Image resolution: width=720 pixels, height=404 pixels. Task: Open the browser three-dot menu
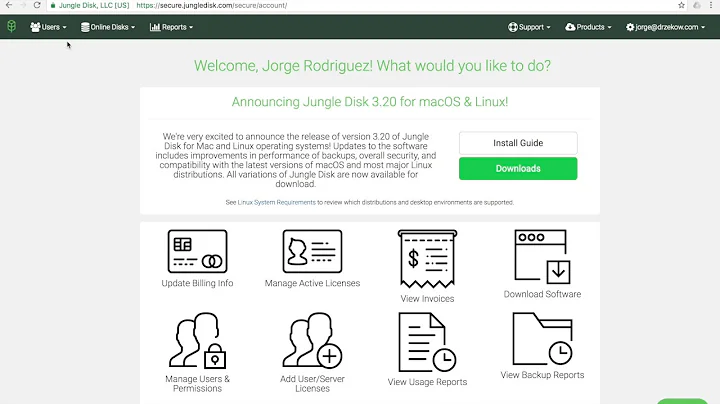click(x=711, y=5)
